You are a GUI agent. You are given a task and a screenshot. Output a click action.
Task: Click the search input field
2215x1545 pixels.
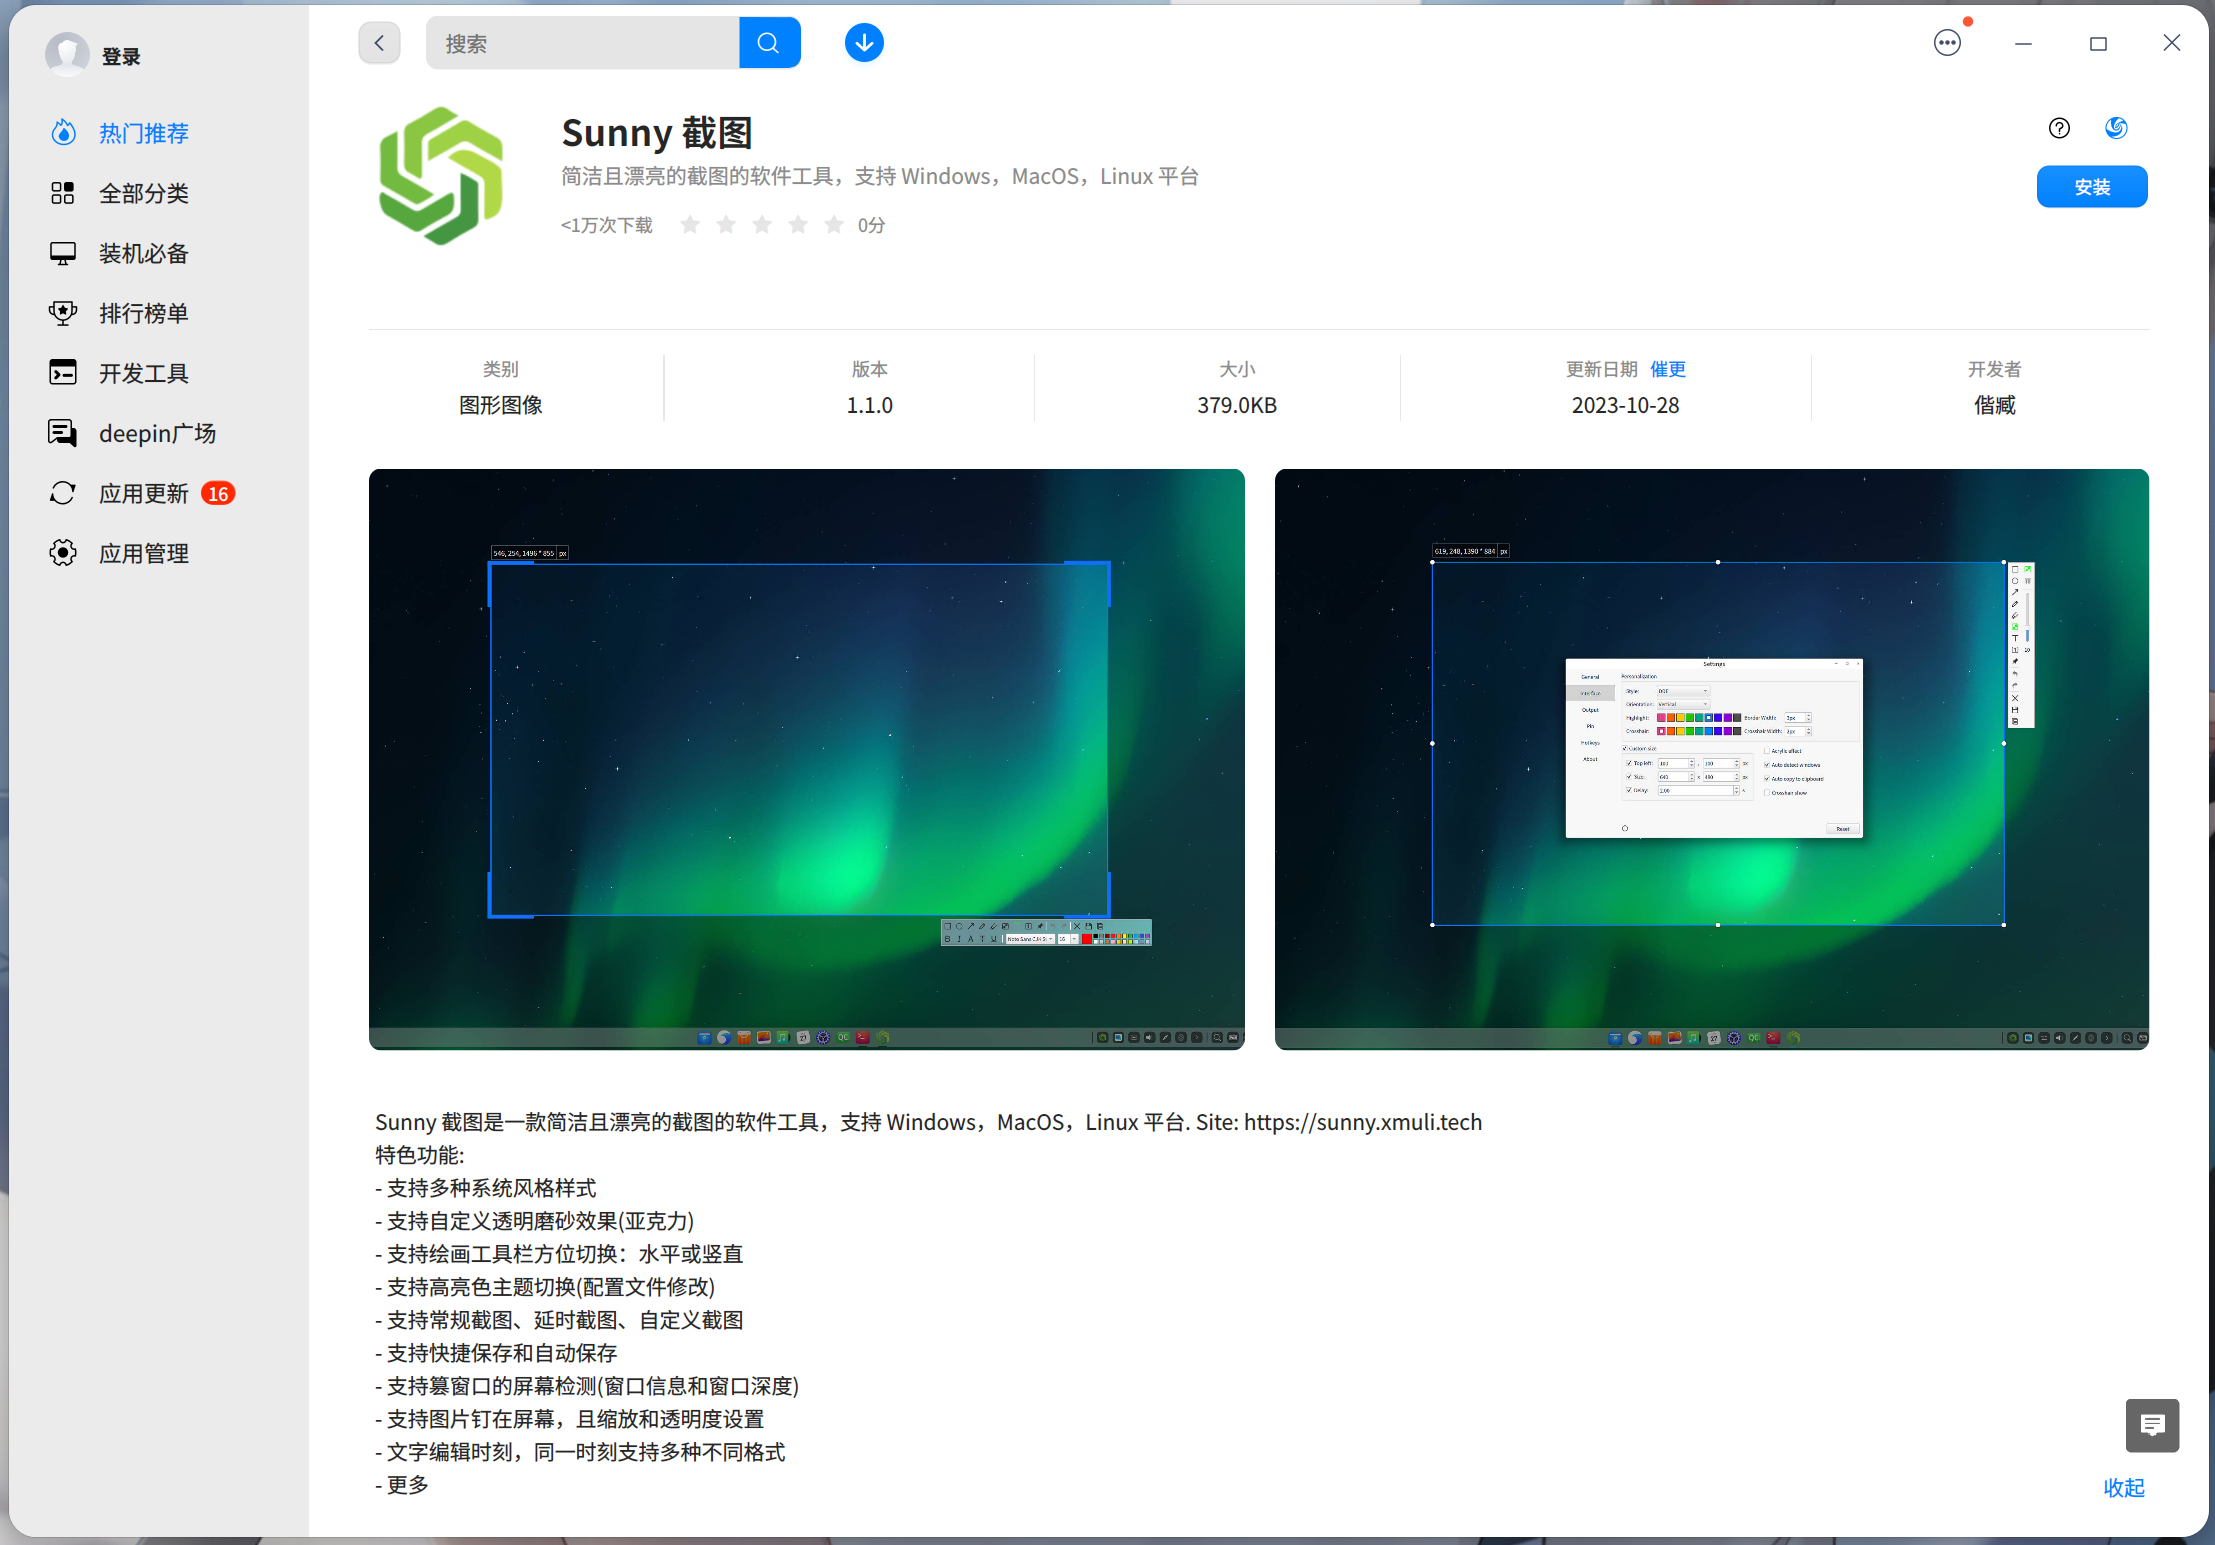click(x=582, y=43)
